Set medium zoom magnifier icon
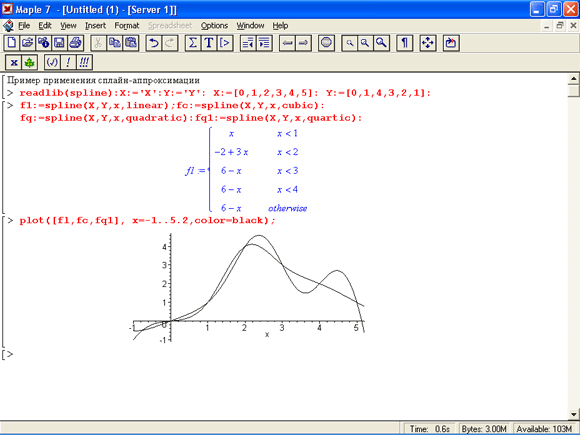Screen dimensions: 580x435 coord(365,43)
